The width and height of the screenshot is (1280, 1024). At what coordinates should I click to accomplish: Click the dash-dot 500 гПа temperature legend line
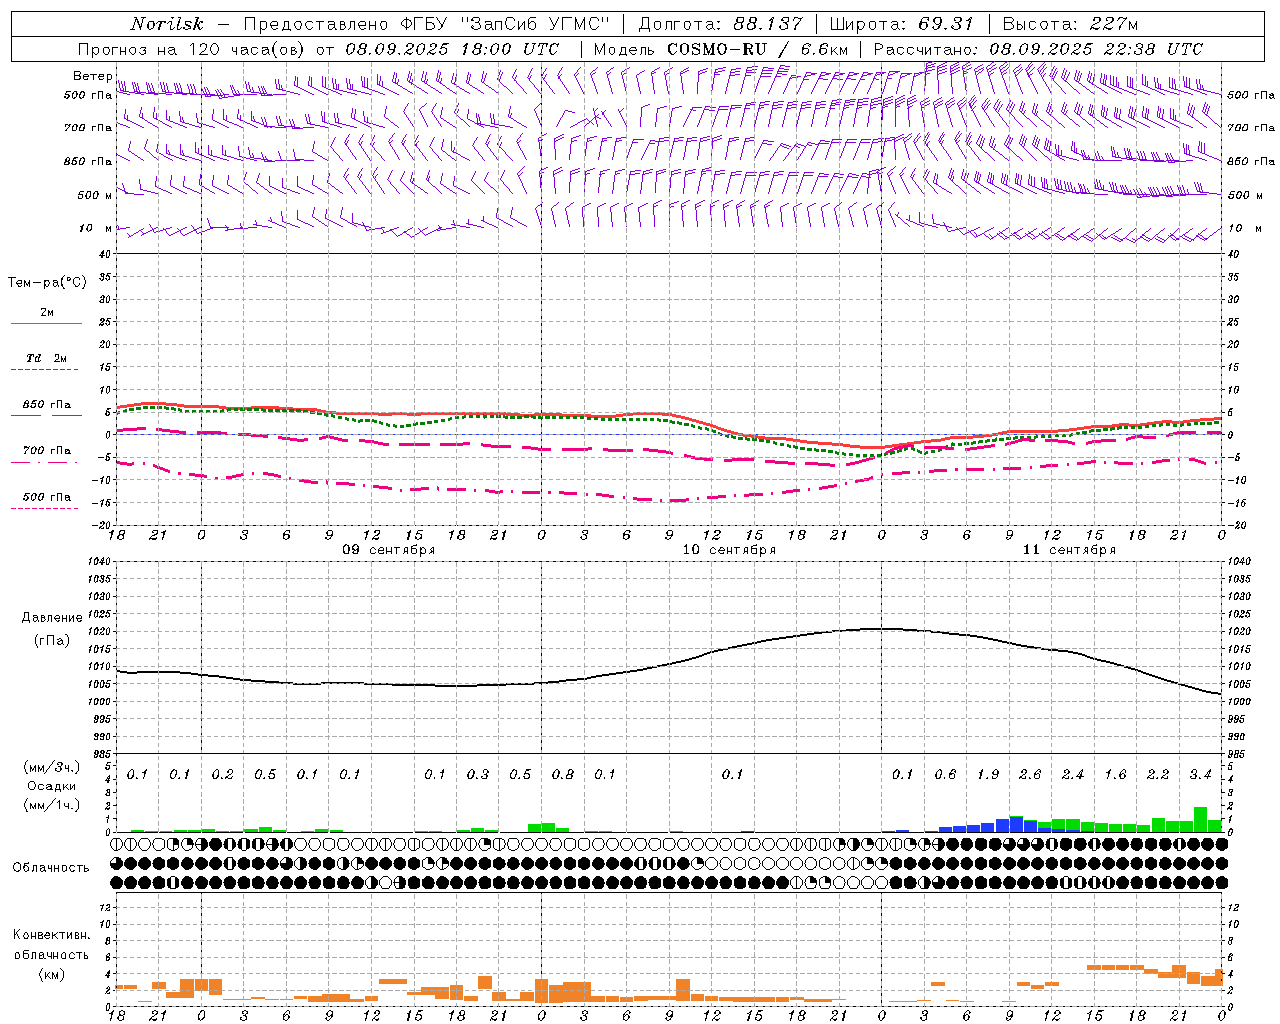(46, 509)
